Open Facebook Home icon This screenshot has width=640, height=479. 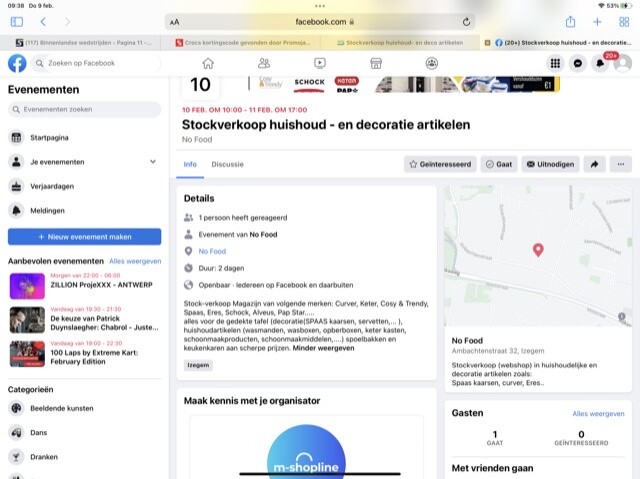[x=208, y=63]
